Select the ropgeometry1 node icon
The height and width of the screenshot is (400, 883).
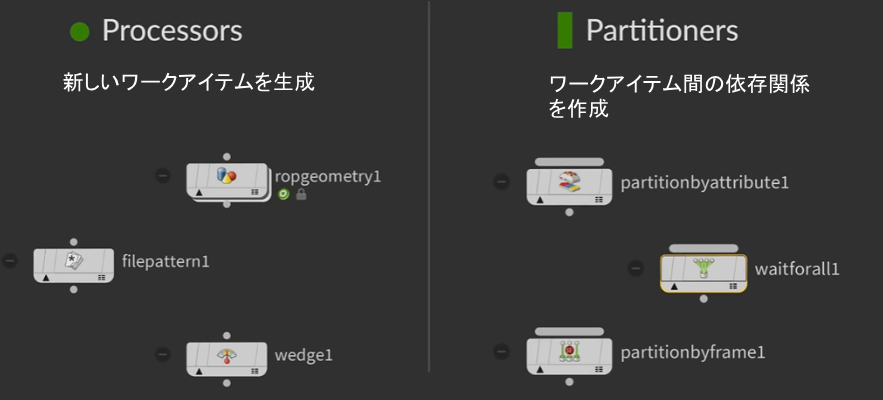226,176
